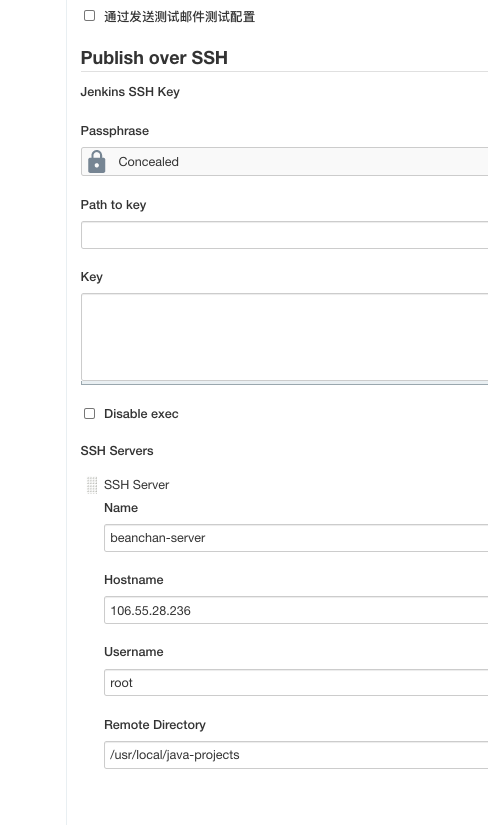
Task: Click the Concealed passphrase field
Action: pyautogui.click(x=284, y=162)
